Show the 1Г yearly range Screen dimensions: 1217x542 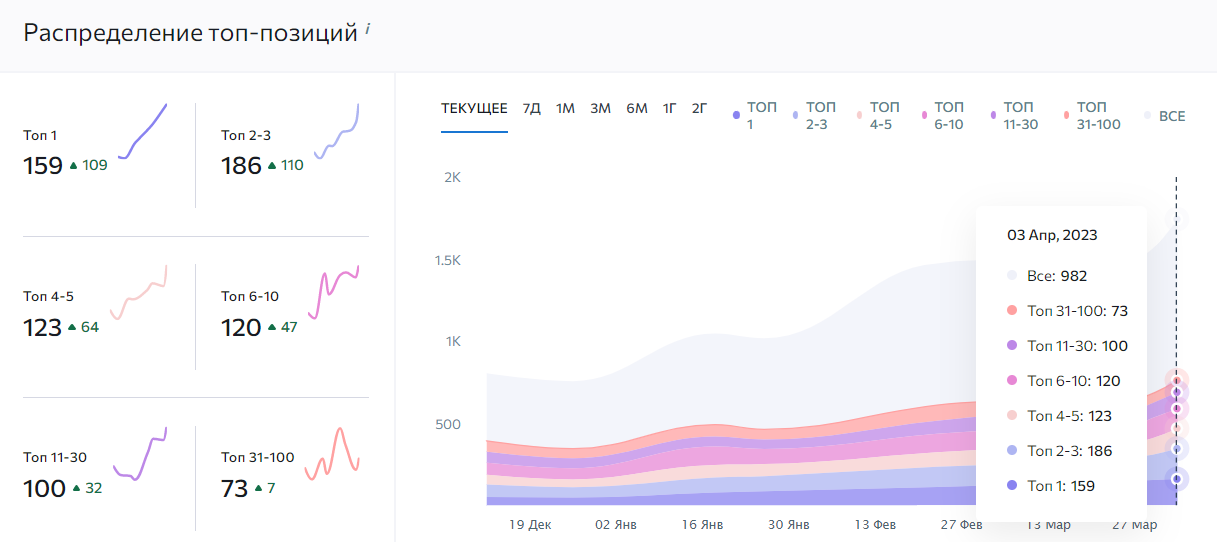[669, 108]
